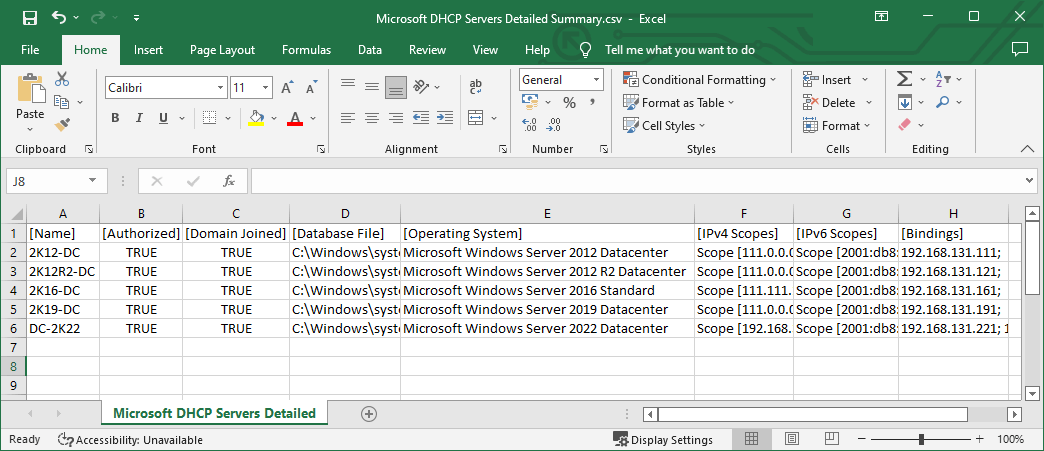Click the Delete cells button
Image resolution: width=1044 pixels, height=451 pixels.
(830, 103)
